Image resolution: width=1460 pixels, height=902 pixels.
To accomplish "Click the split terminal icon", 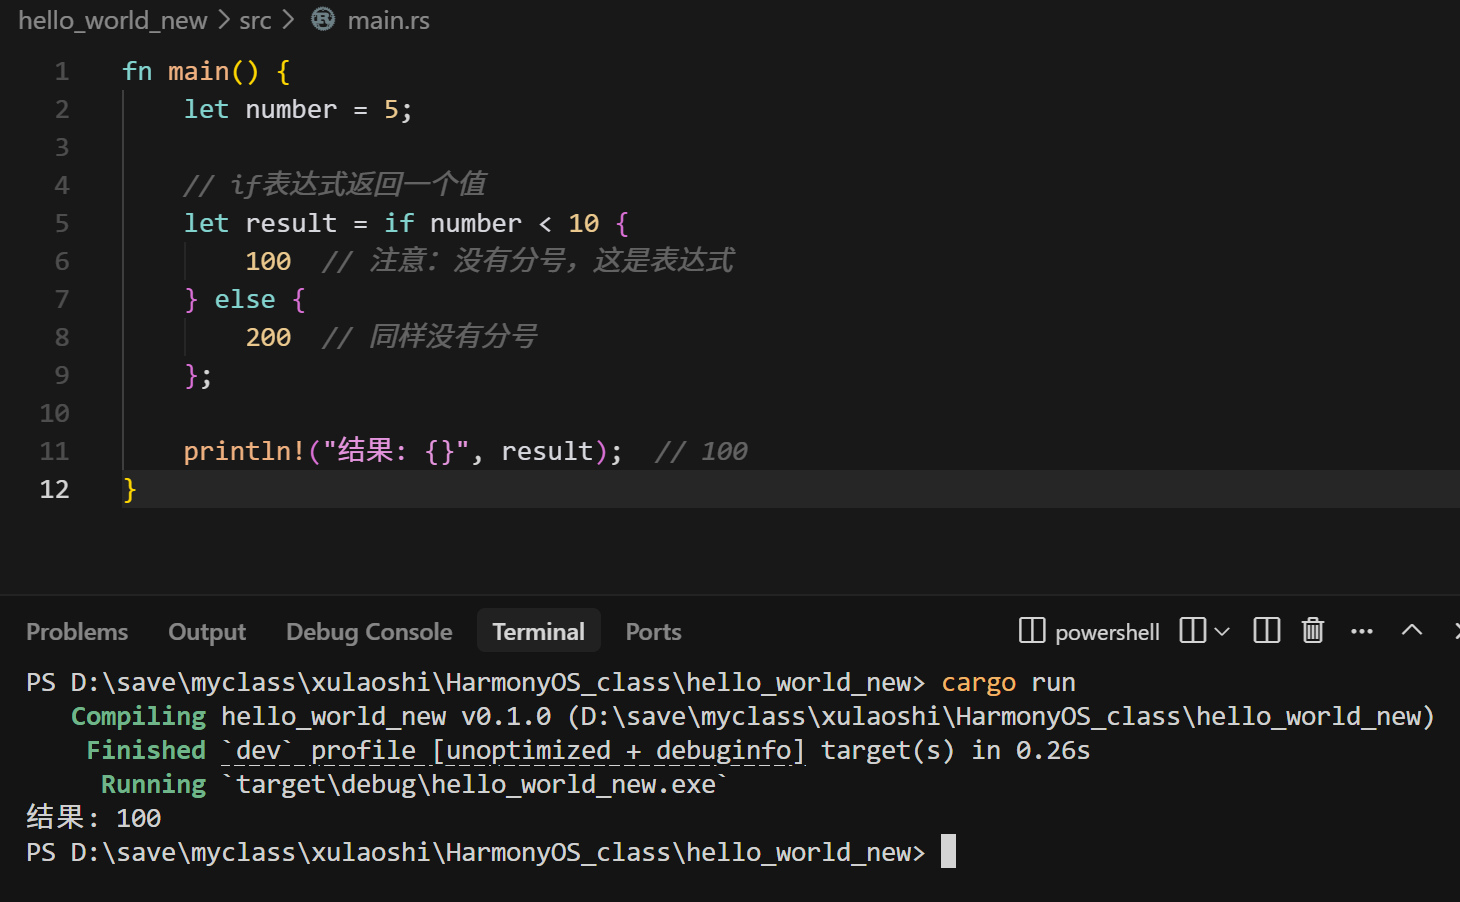I will [1193, 630].
